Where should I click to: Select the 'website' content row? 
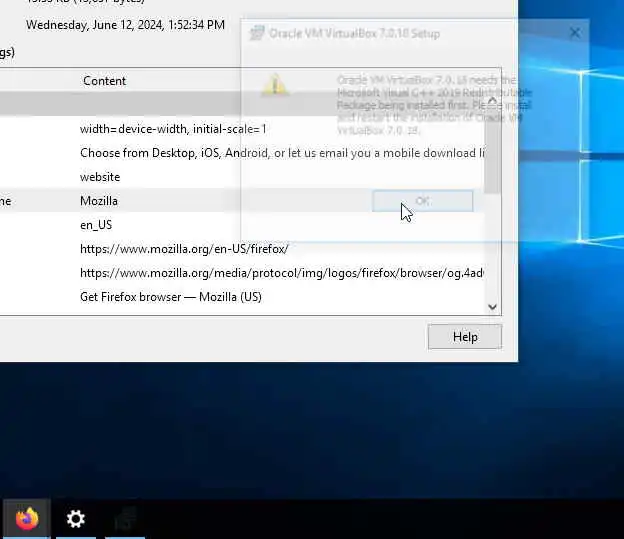click(242, 177)
